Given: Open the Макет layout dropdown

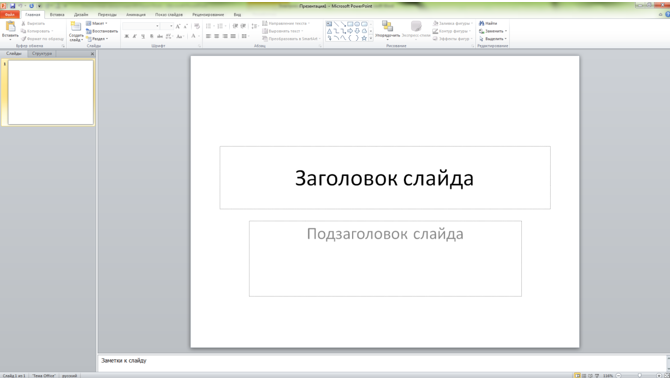Looking at the screenshot, I should (x=97, y=23).
